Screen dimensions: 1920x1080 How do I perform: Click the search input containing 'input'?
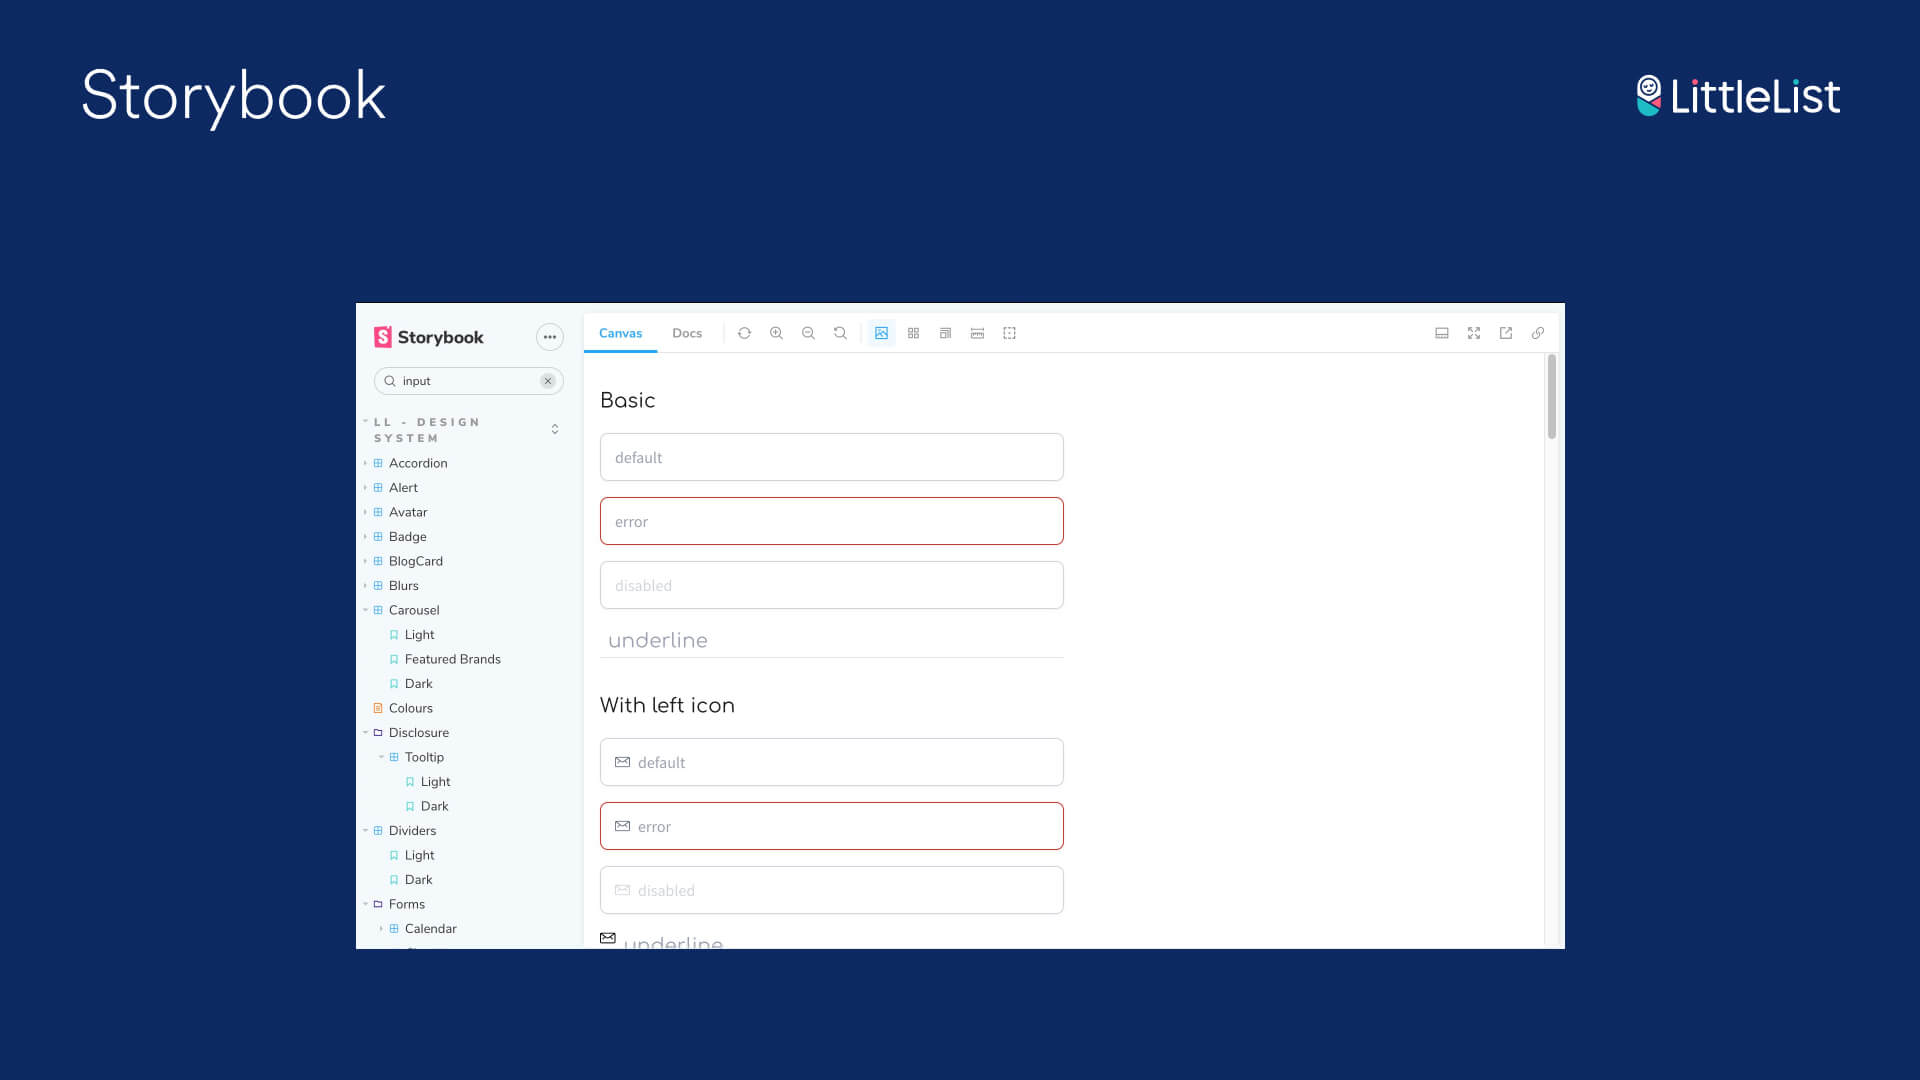[468, 381]
